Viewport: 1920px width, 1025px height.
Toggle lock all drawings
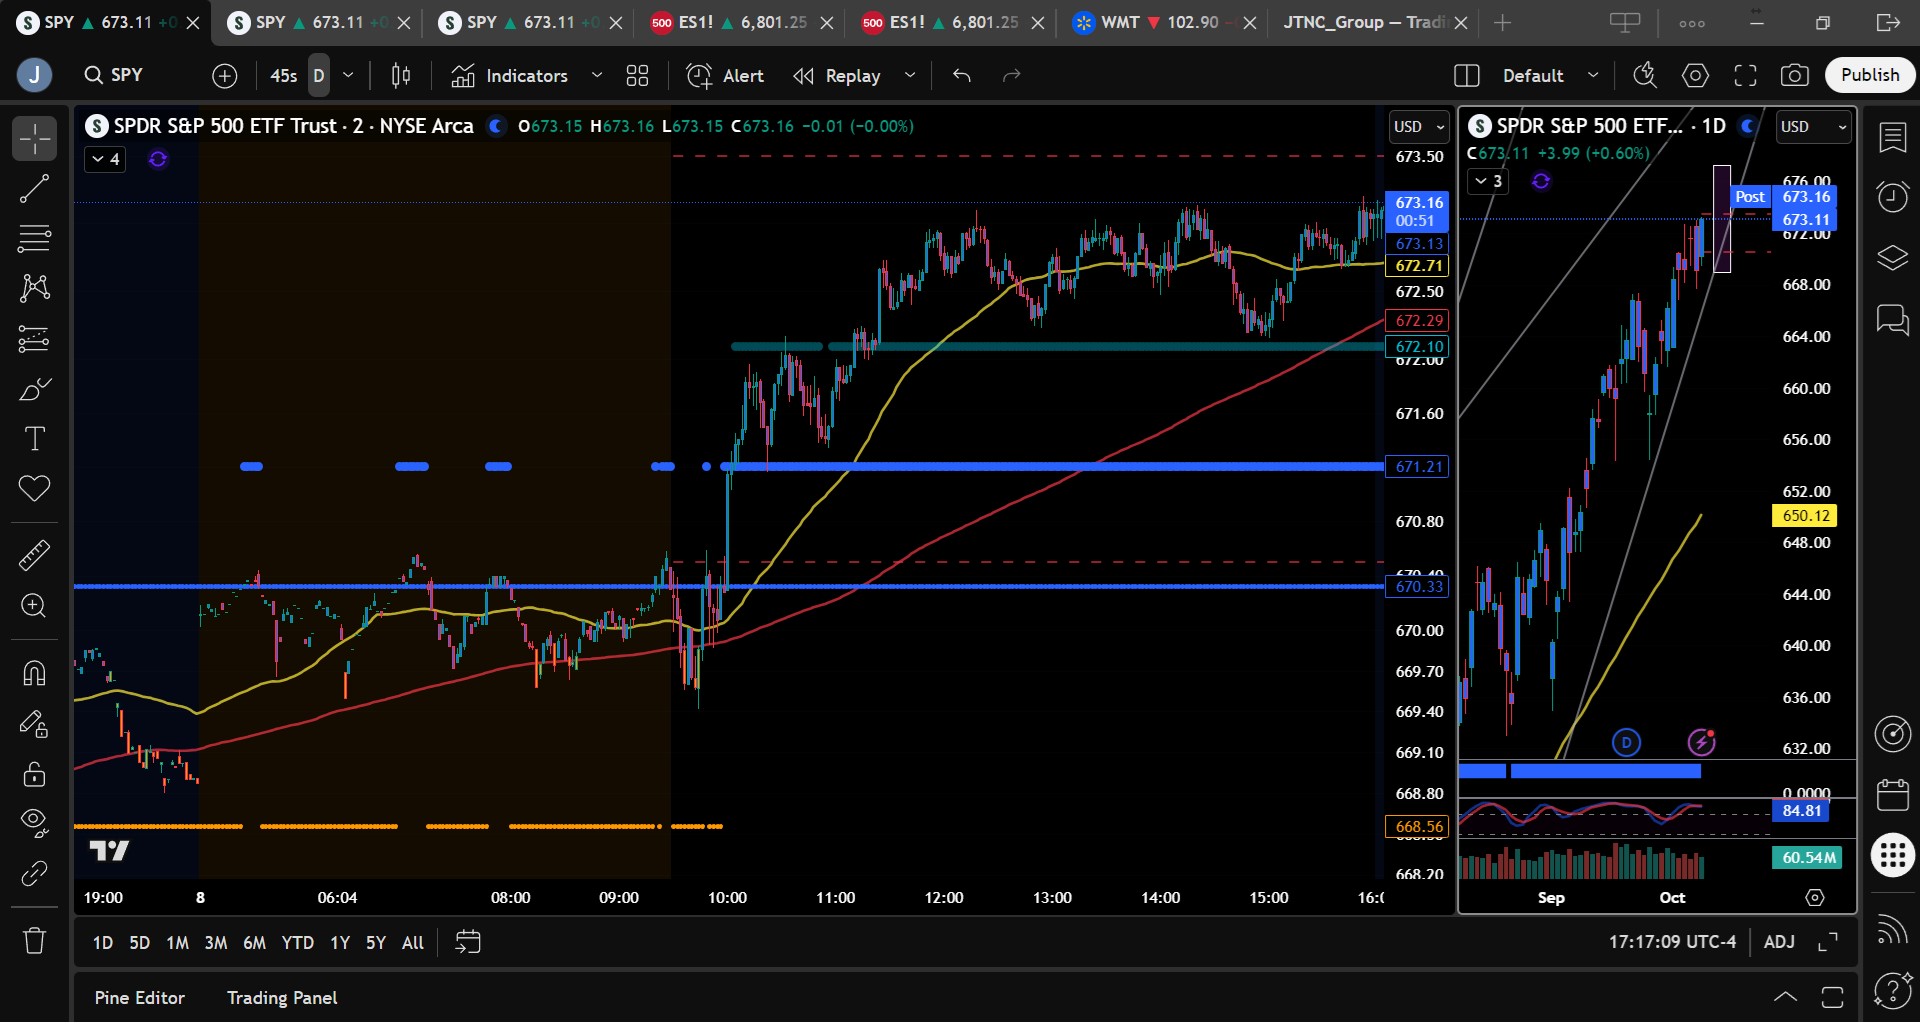(34, 774)
